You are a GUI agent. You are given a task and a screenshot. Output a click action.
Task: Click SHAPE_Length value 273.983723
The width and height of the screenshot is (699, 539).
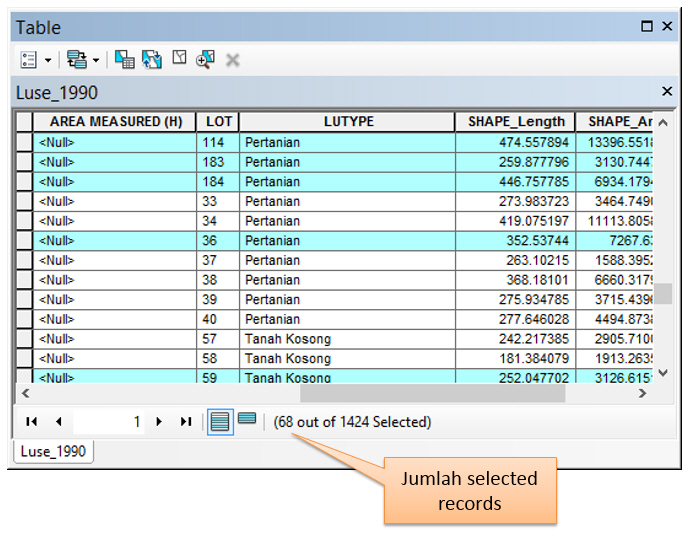tap(534, 201)
